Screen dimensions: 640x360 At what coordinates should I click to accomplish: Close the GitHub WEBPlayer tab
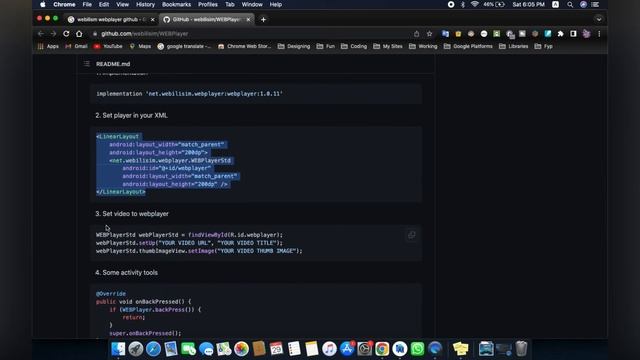pos(248,20)
